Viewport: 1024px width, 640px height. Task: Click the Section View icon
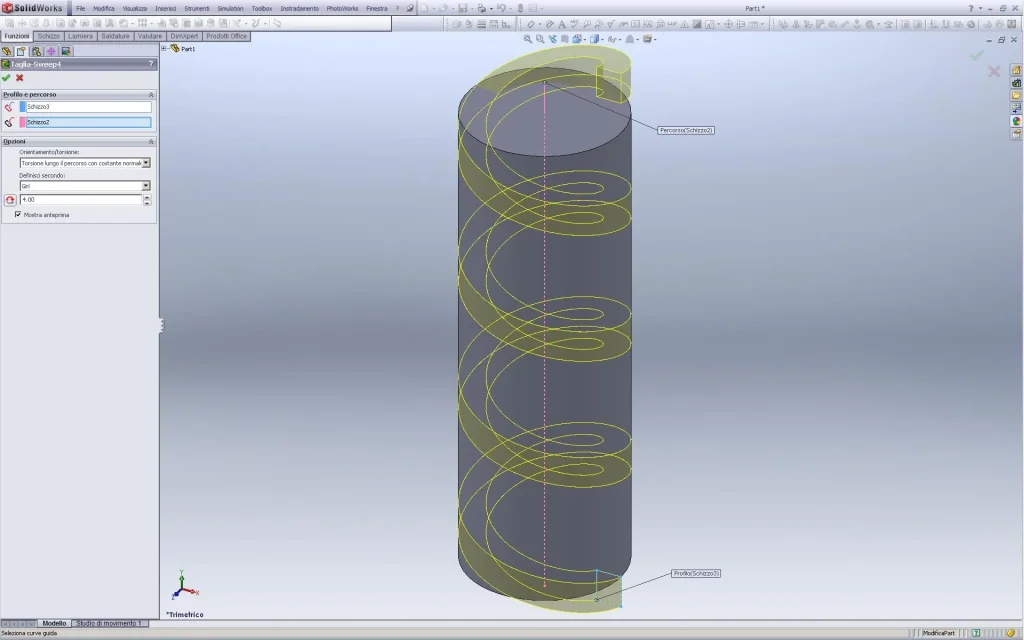tap(565, 39)
